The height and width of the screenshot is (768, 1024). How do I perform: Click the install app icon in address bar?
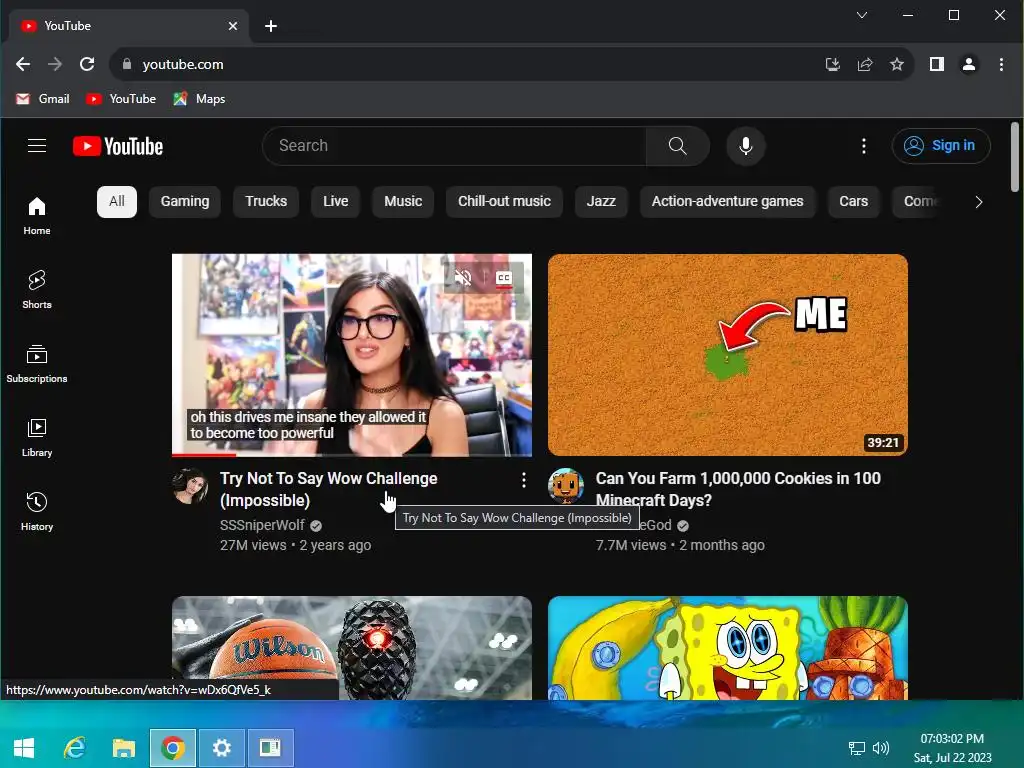[x=832, y=64]
